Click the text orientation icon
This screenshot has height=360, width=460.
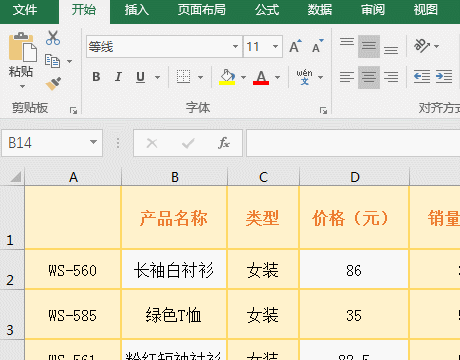tap(422, 46)
